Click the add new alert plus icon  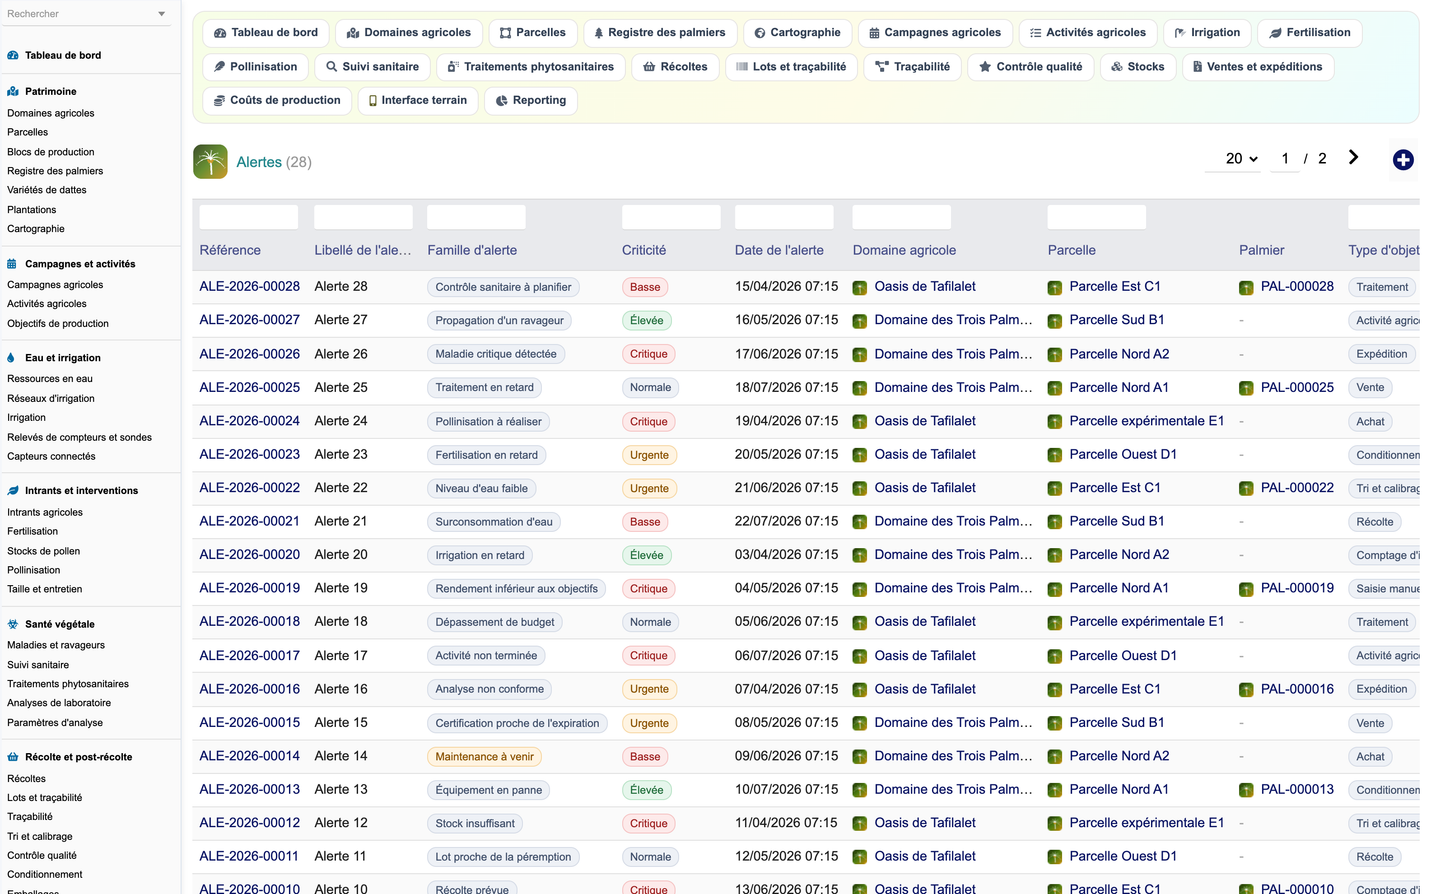tap(1403, 160)
